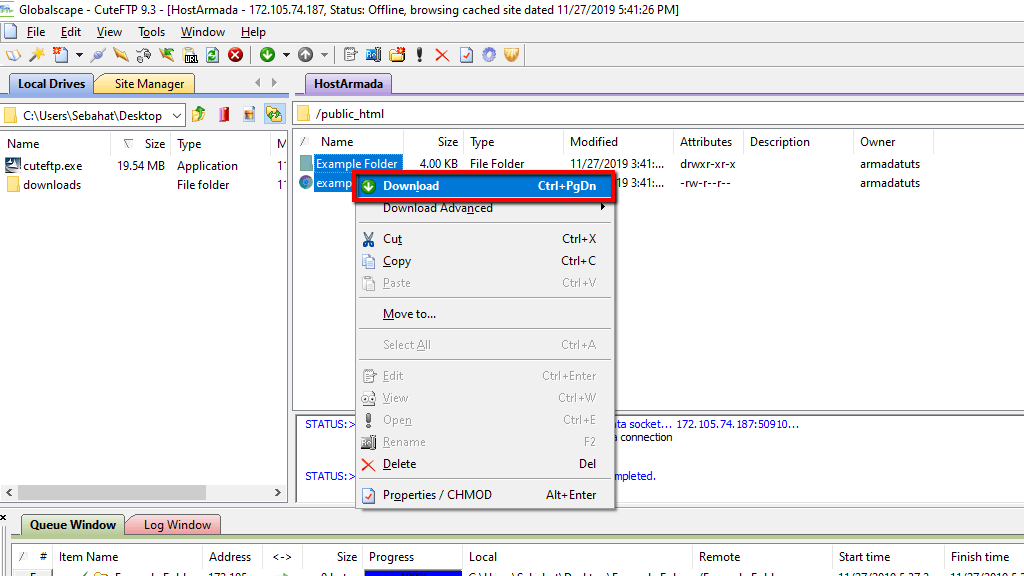Open the Tools menu

click(x=152, y=32)
